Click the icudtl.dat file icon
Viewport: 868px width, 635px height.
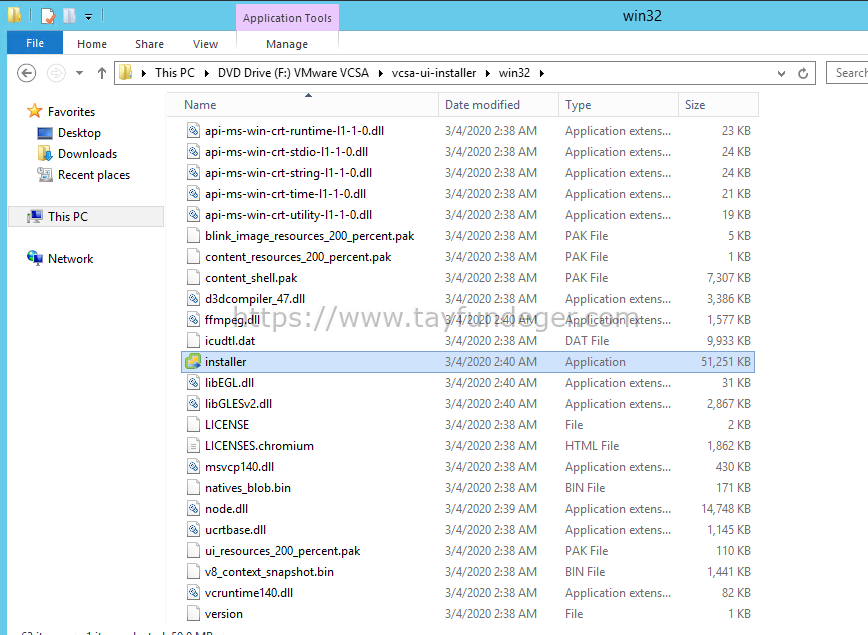click(193, 340)
